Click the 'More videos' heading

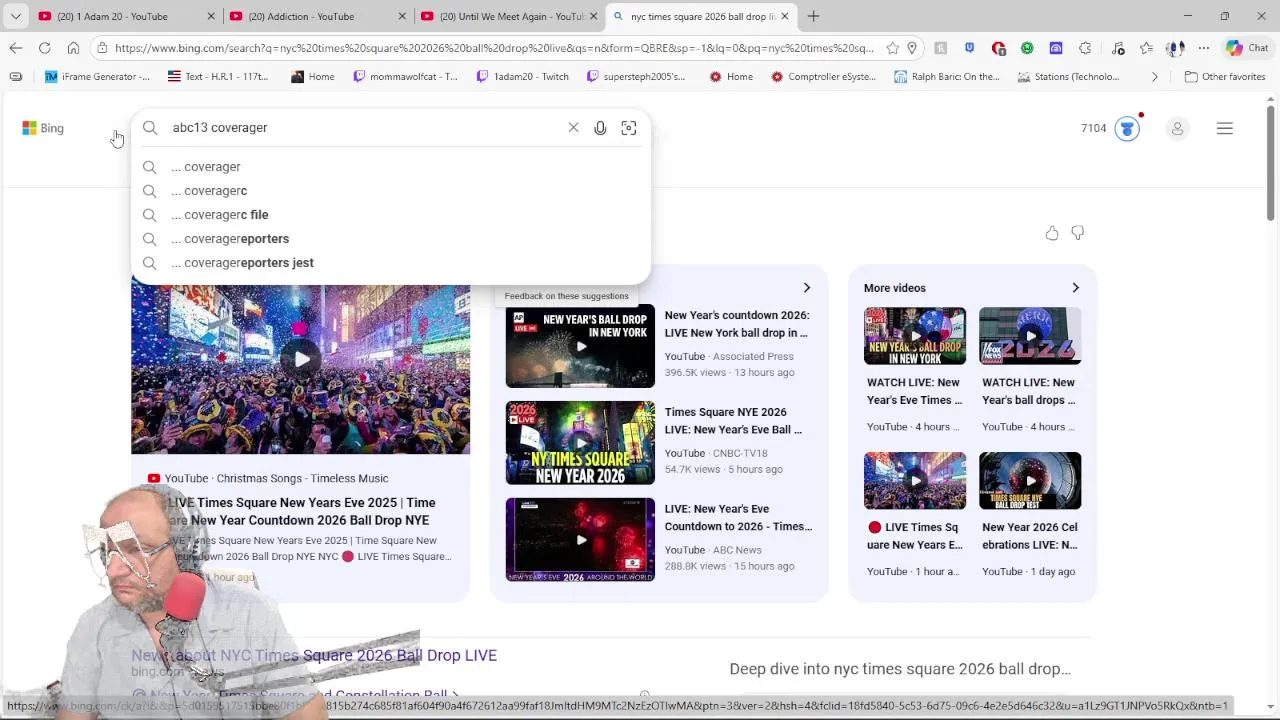pos(895,288)
